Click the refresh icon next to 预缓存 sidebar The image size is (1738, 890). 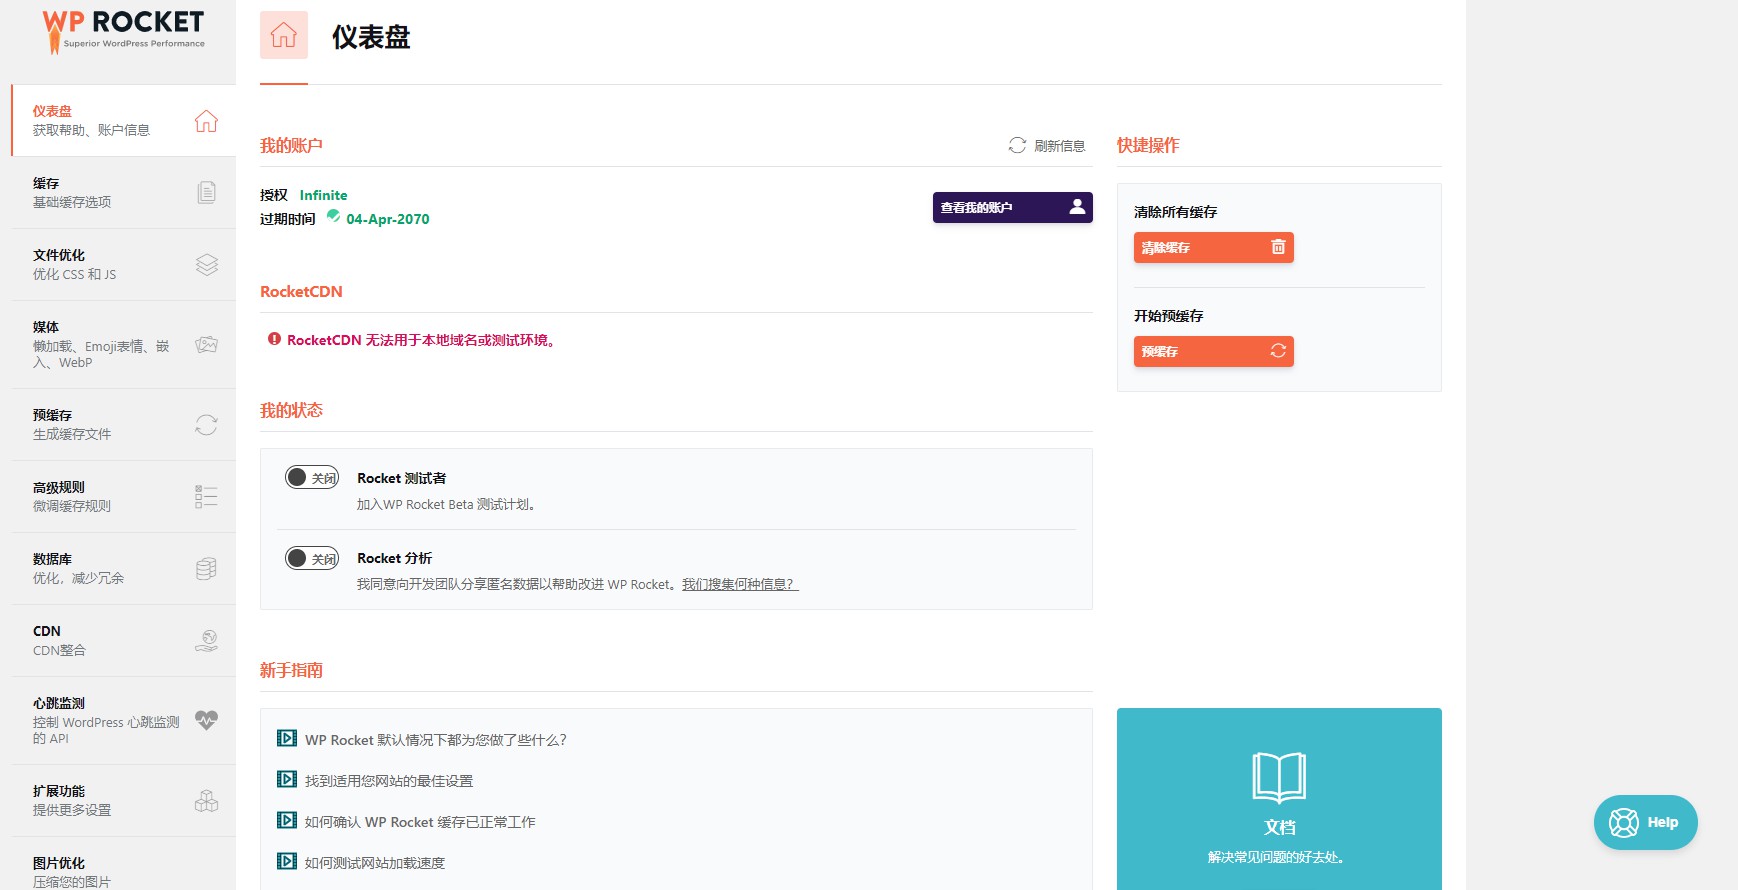(206, 425)
